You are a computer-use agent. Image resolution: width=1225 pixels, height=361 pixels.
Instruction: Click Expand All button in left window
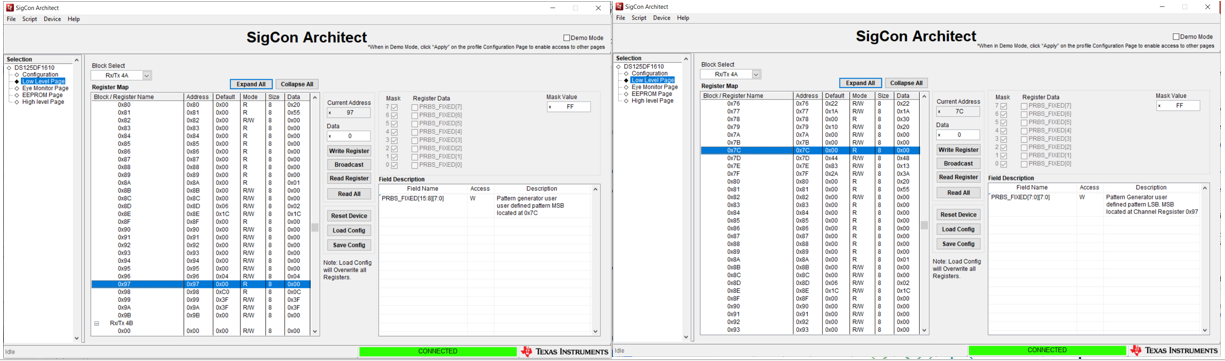251,84
